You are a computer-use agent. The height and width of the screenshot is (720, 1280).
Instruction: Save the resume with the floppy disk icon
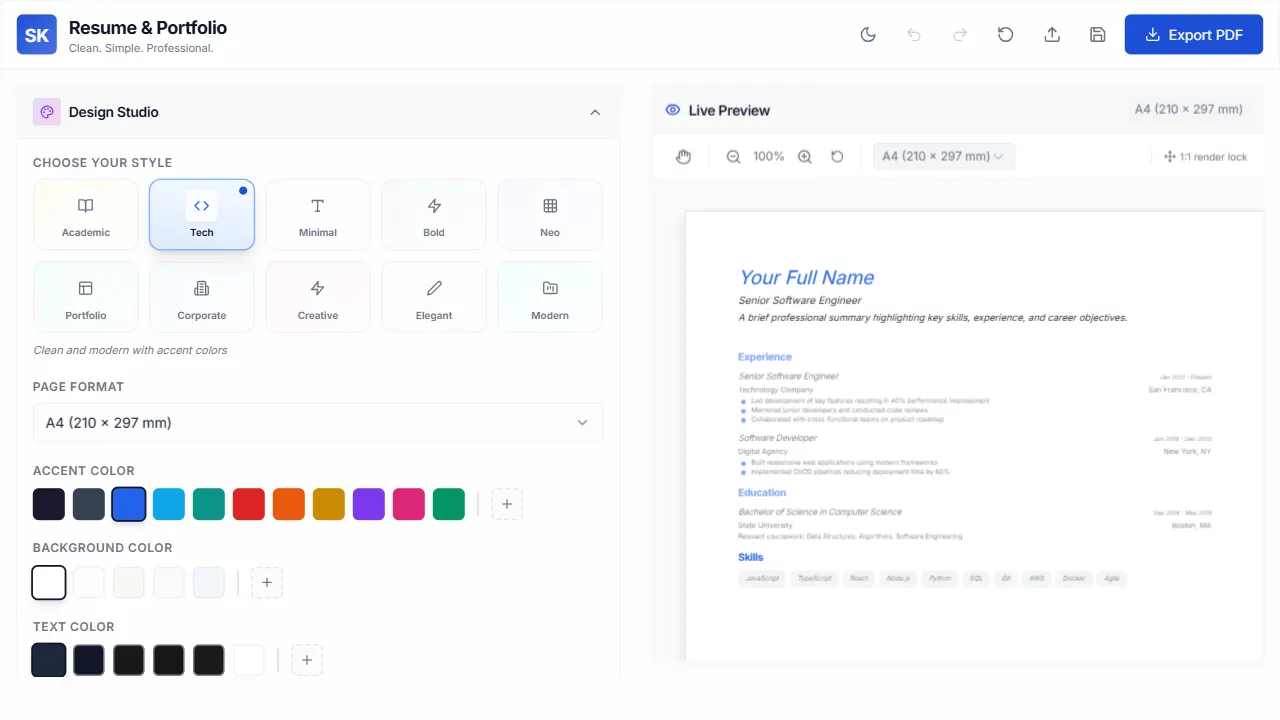coord(1098,35)
